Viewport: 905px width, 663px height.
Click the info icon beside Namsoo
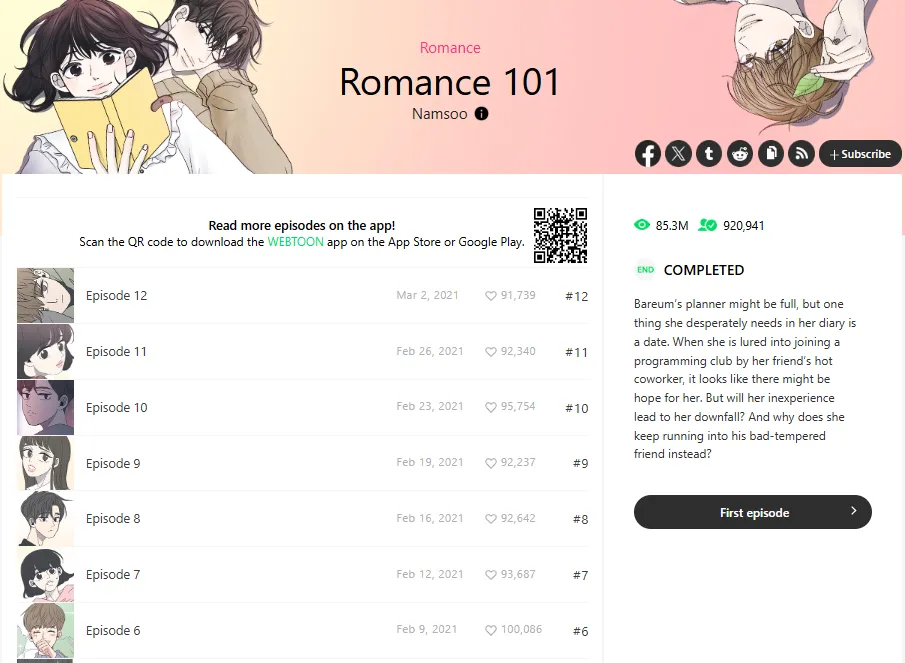pos(481,114)
